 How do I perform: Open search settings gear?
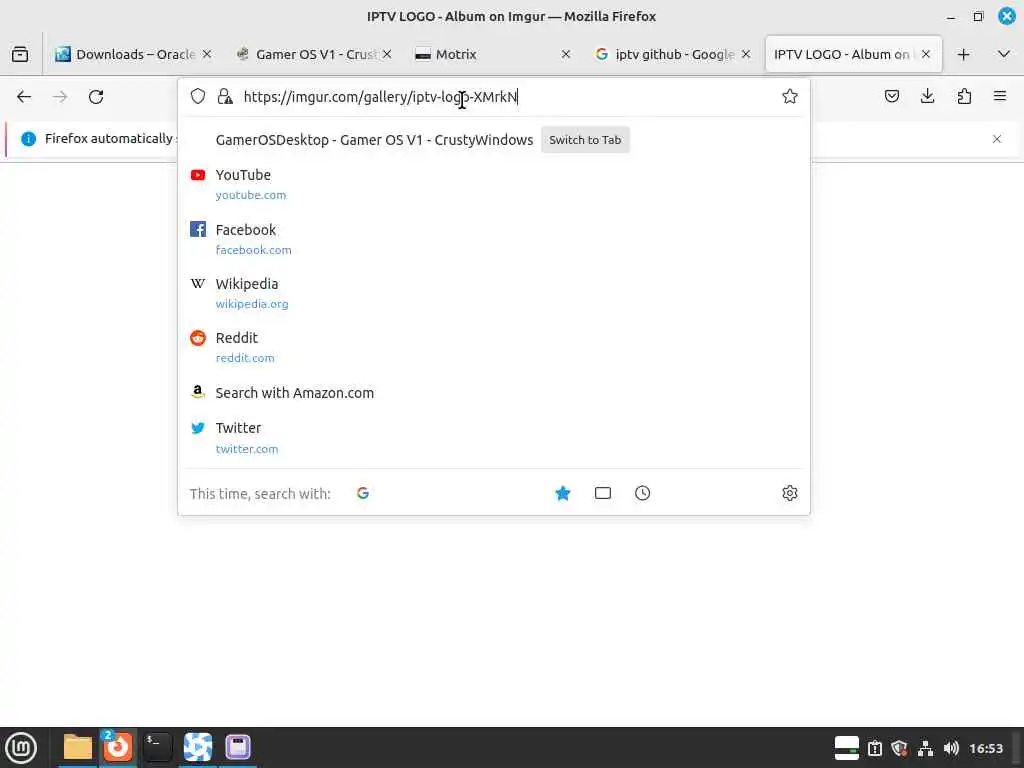click(x=790, y=493)
